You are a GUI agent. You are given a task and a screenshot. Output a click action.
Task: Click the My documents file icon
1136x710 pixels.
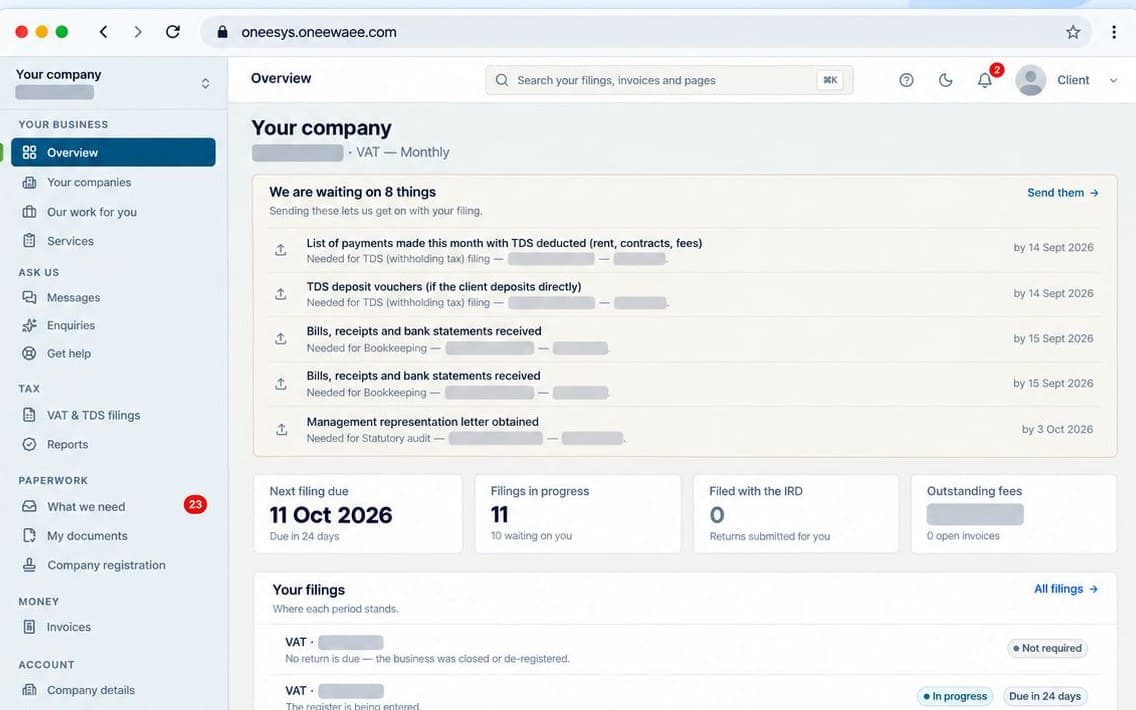[x=29, y=536]
